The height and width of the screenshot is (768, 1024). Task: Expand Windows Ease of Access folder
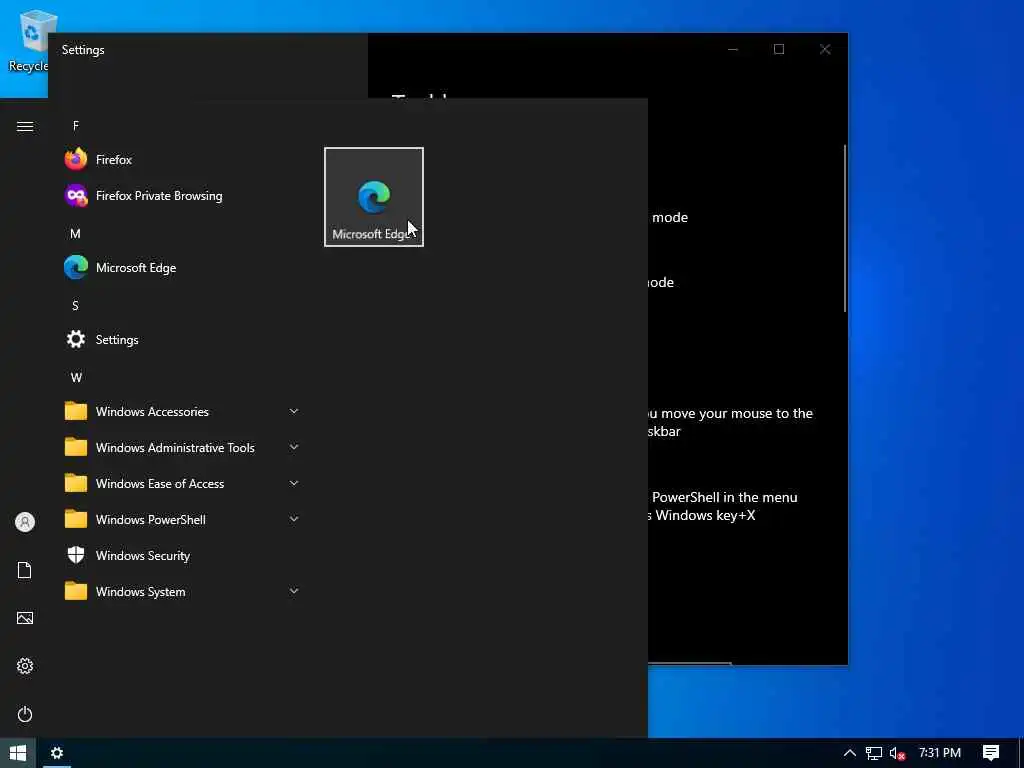pos(181,483)
